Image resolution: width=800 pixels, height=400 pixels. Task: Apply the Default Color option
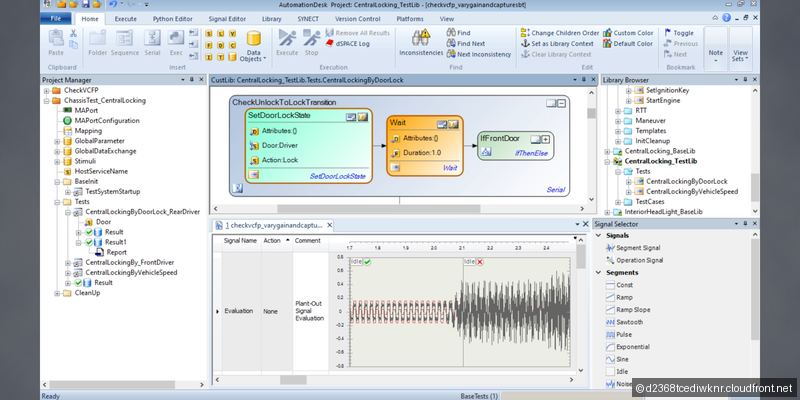(x=628, y=44)
